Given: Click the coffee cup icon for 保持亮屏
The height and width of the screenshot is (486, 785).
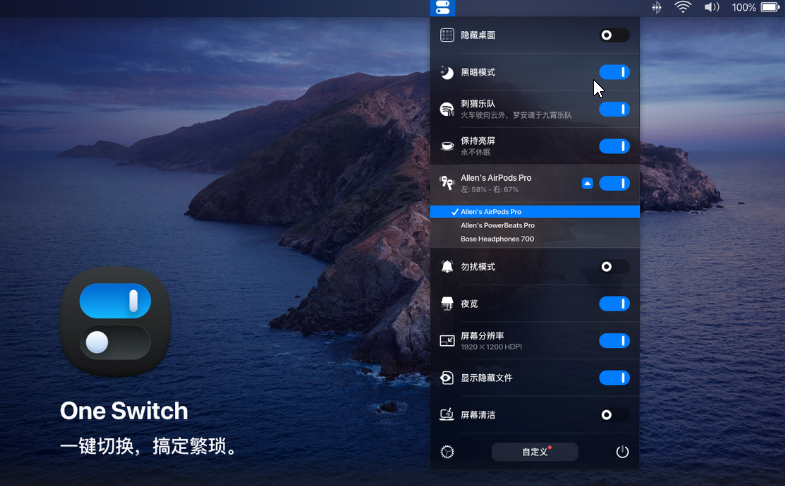Looking at the screenshot, I should click(447, 146).
